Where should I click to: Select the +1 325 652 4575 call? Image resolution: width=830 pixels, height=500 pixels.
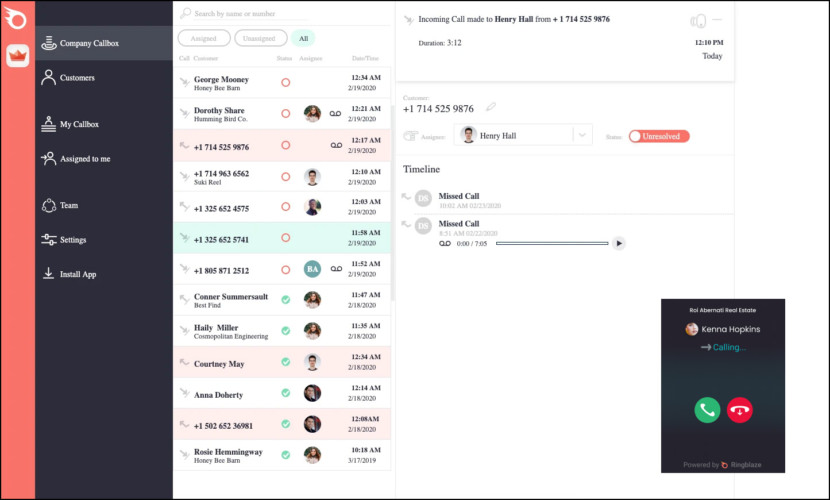tap(282, 207)
